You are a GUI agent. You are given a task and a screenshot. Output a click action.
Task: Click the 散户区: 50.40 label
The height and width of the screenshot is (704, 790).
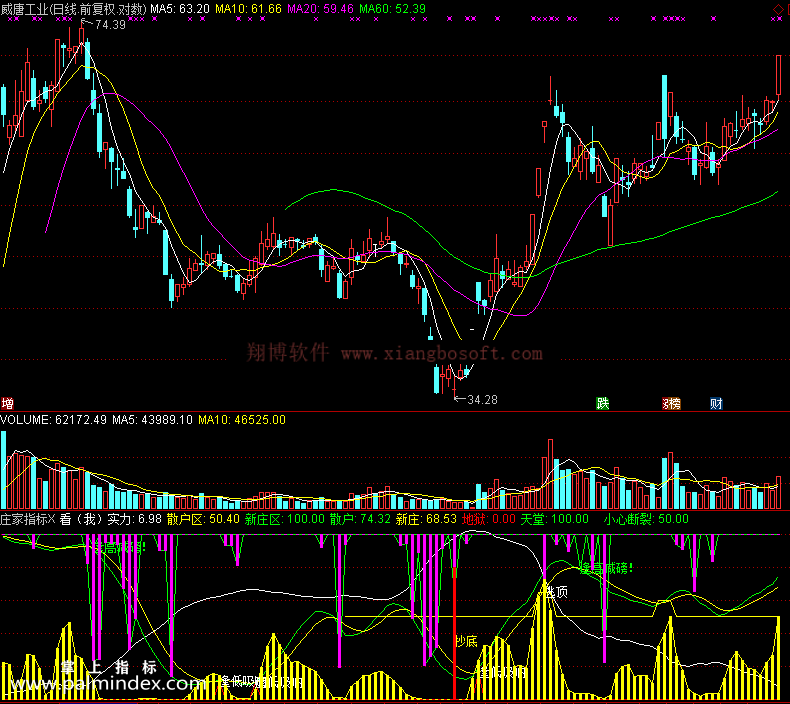pos(203,519)
